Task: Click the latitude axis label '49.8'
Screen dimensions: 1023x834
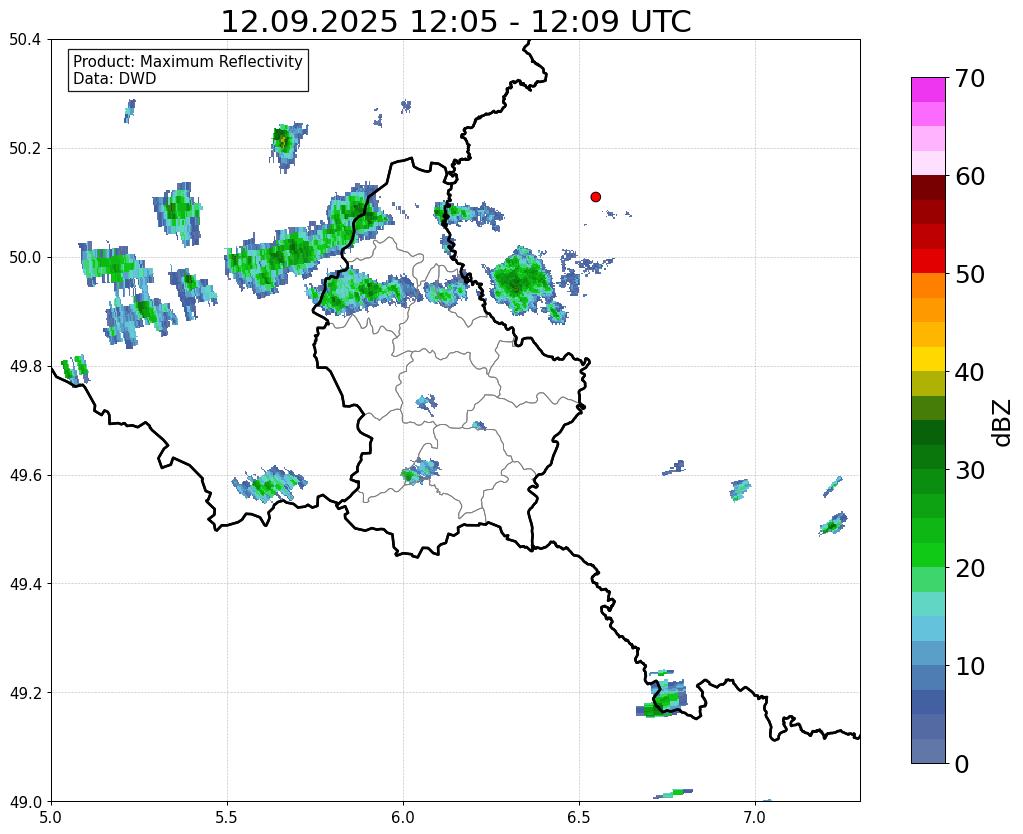Action: pos(25,366)
